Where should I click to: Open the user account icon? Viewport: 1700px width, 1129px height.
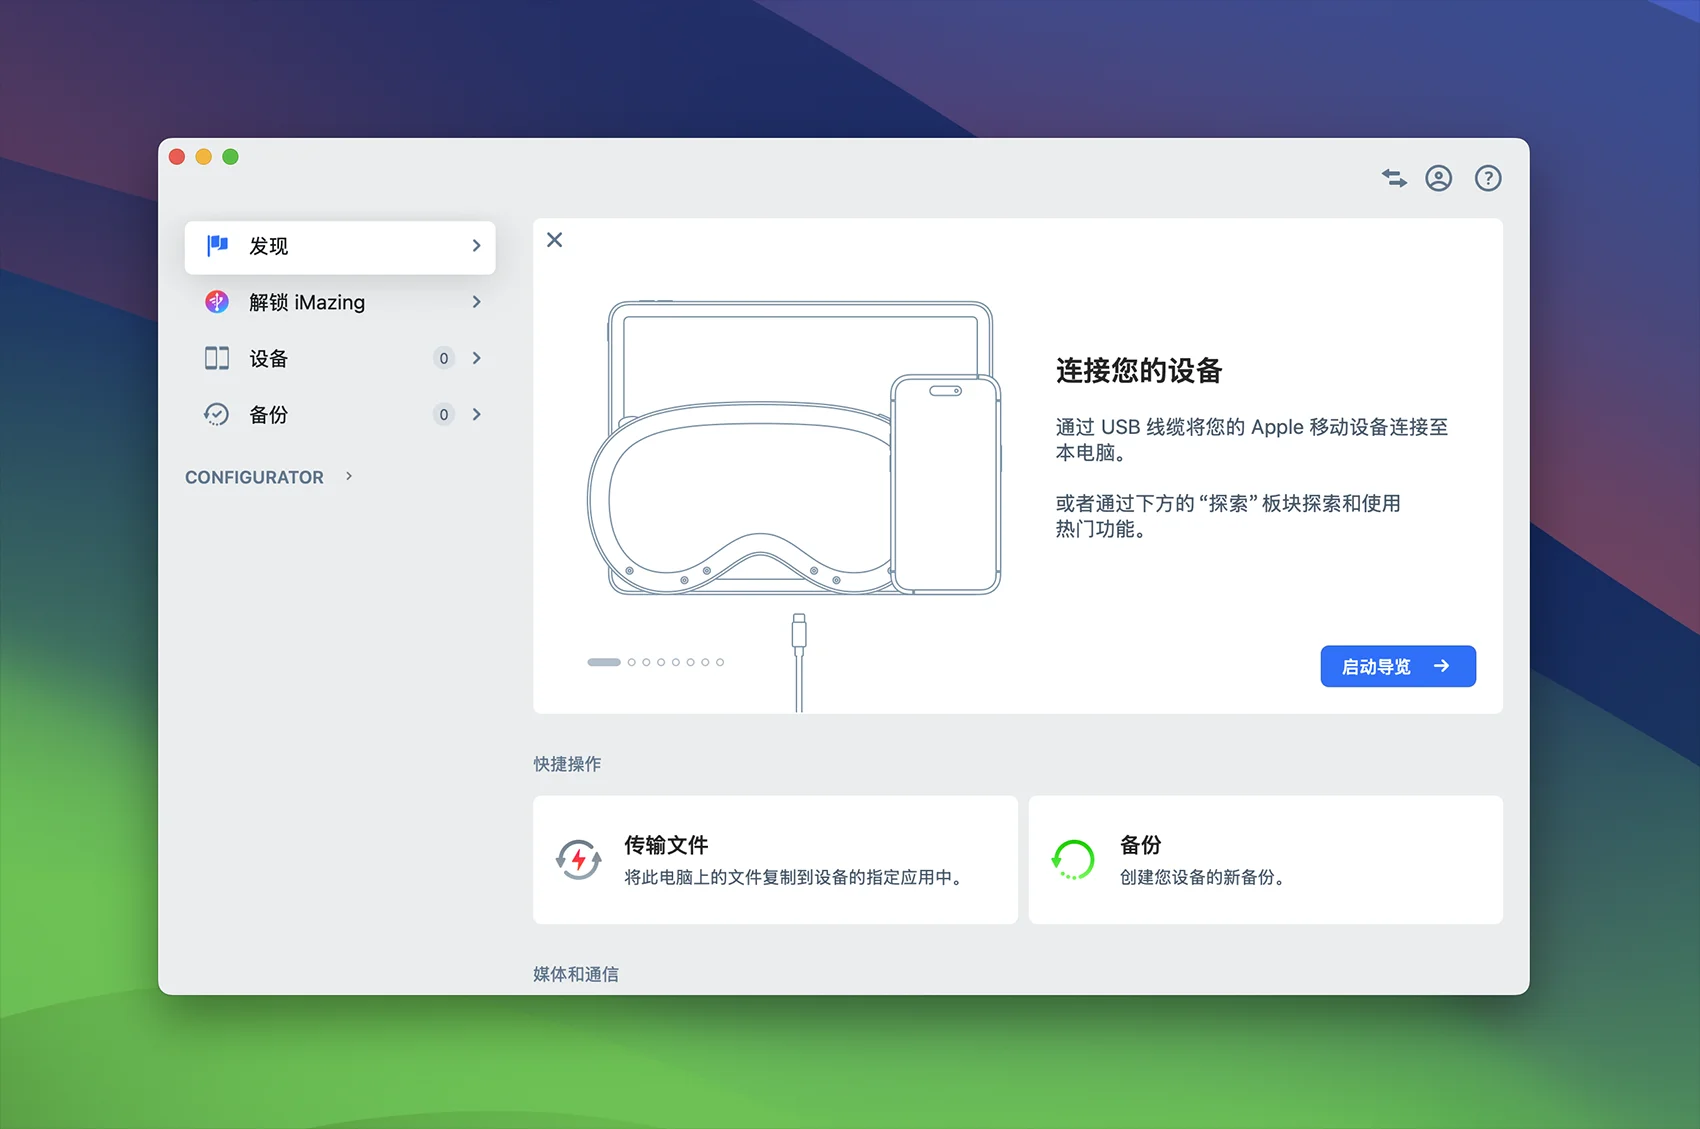click(x=1438, y=178)
